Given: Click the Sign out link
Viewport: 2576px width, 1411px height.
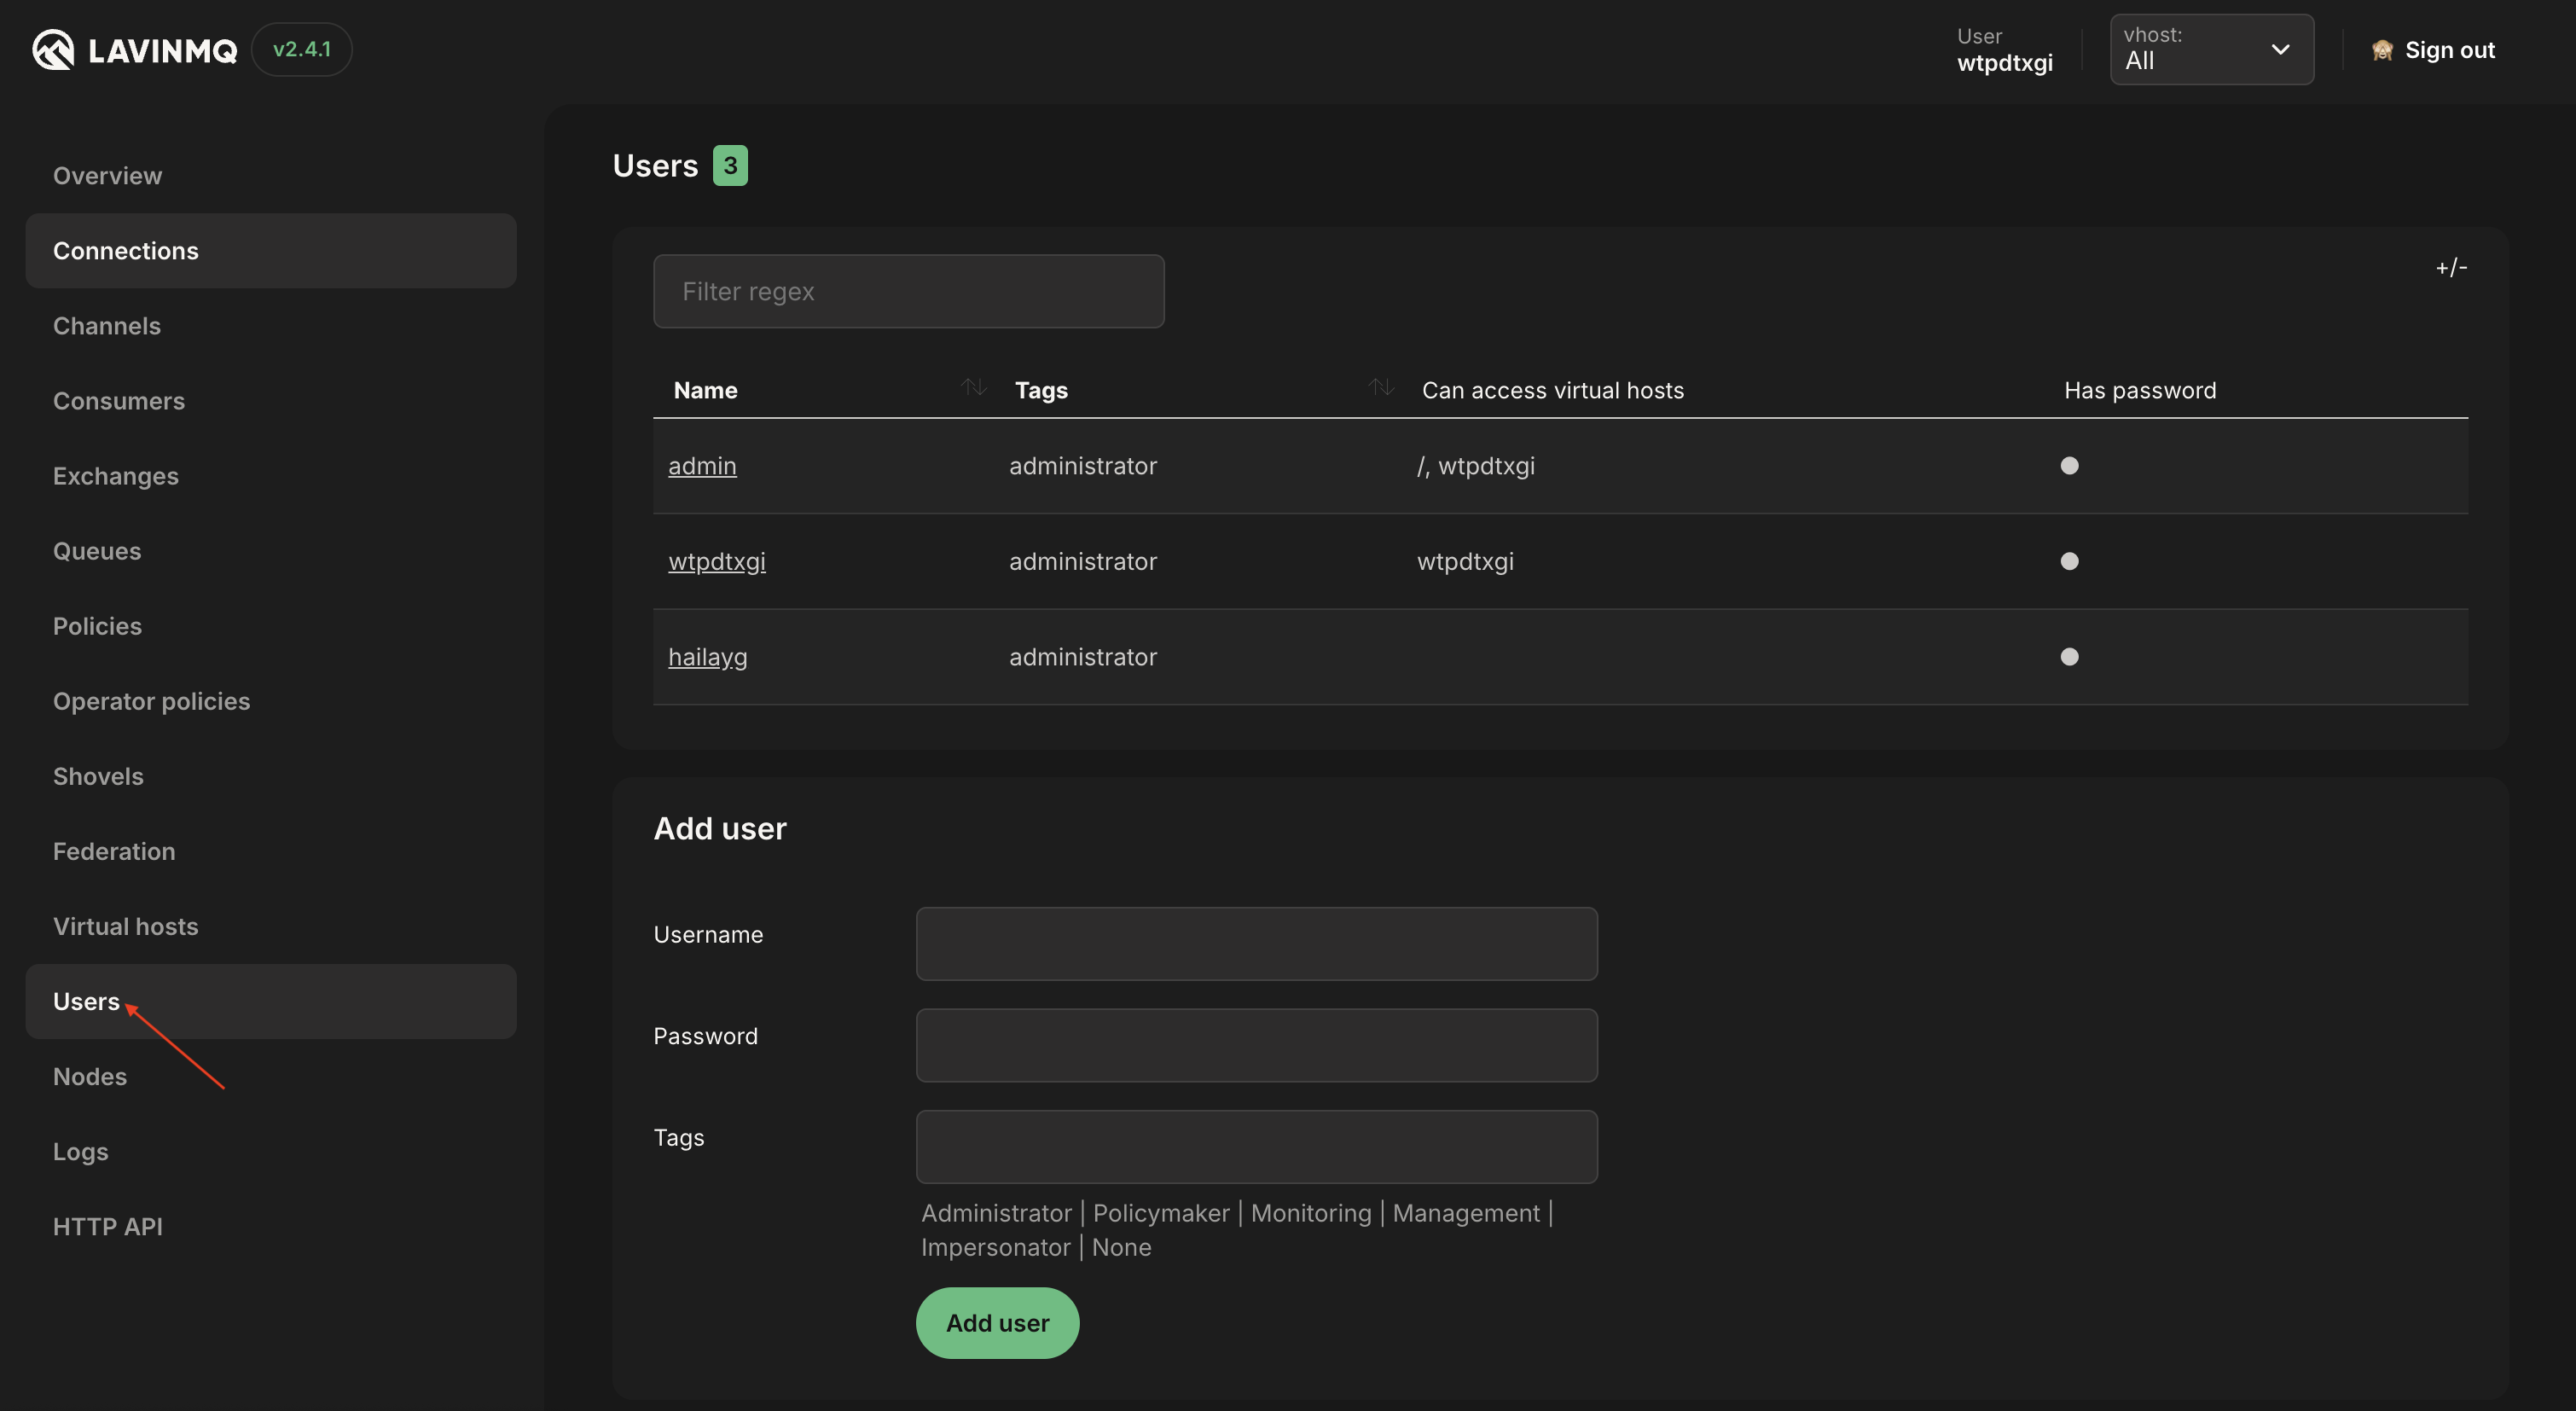Looking at the screenshot, I should click(2449, 50).
